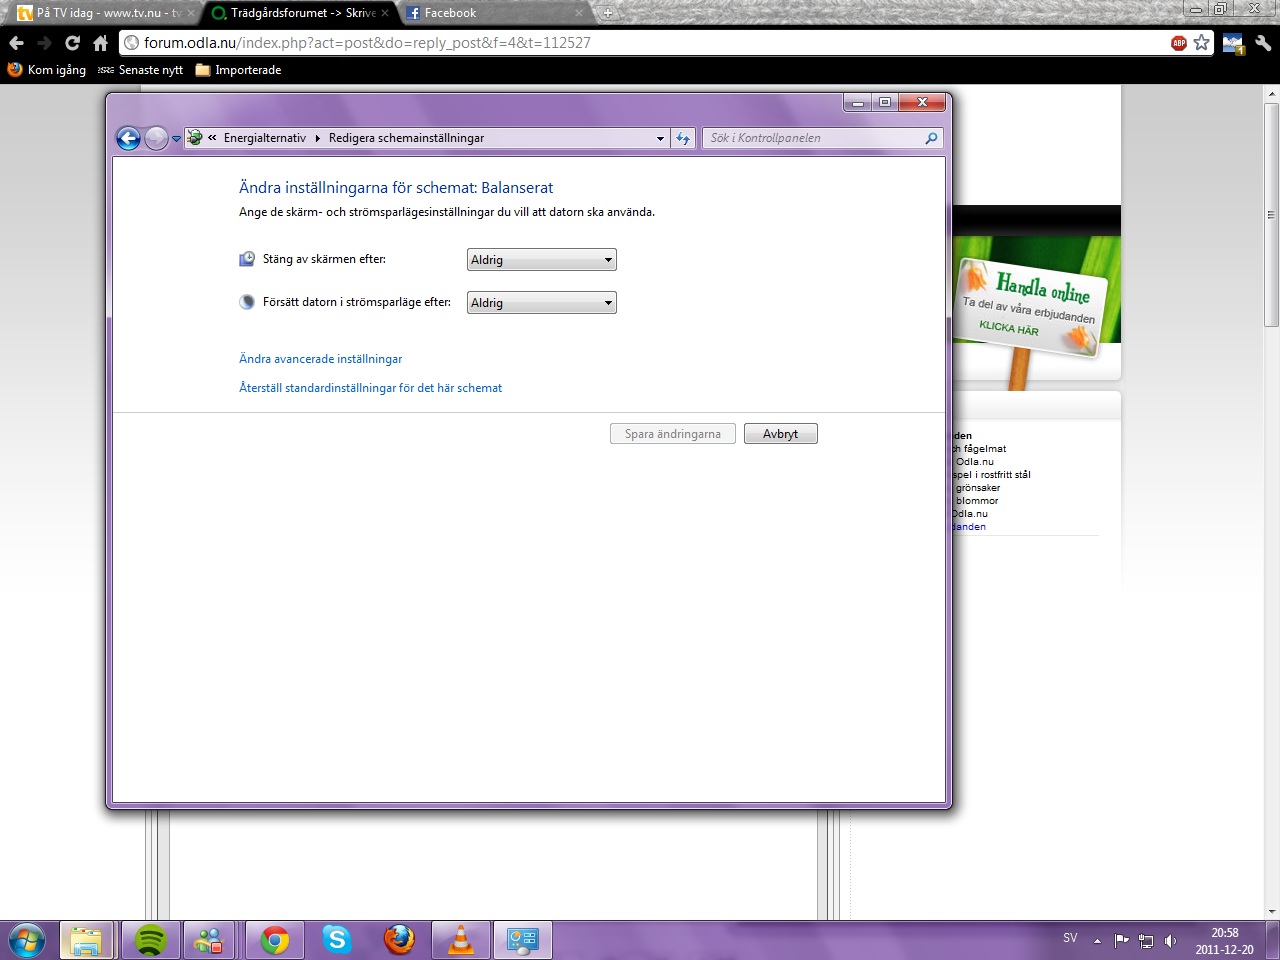Open 'Stäng av skärmen efter' dropdown
Viewport: 1280px width, 960px height.
542,260
